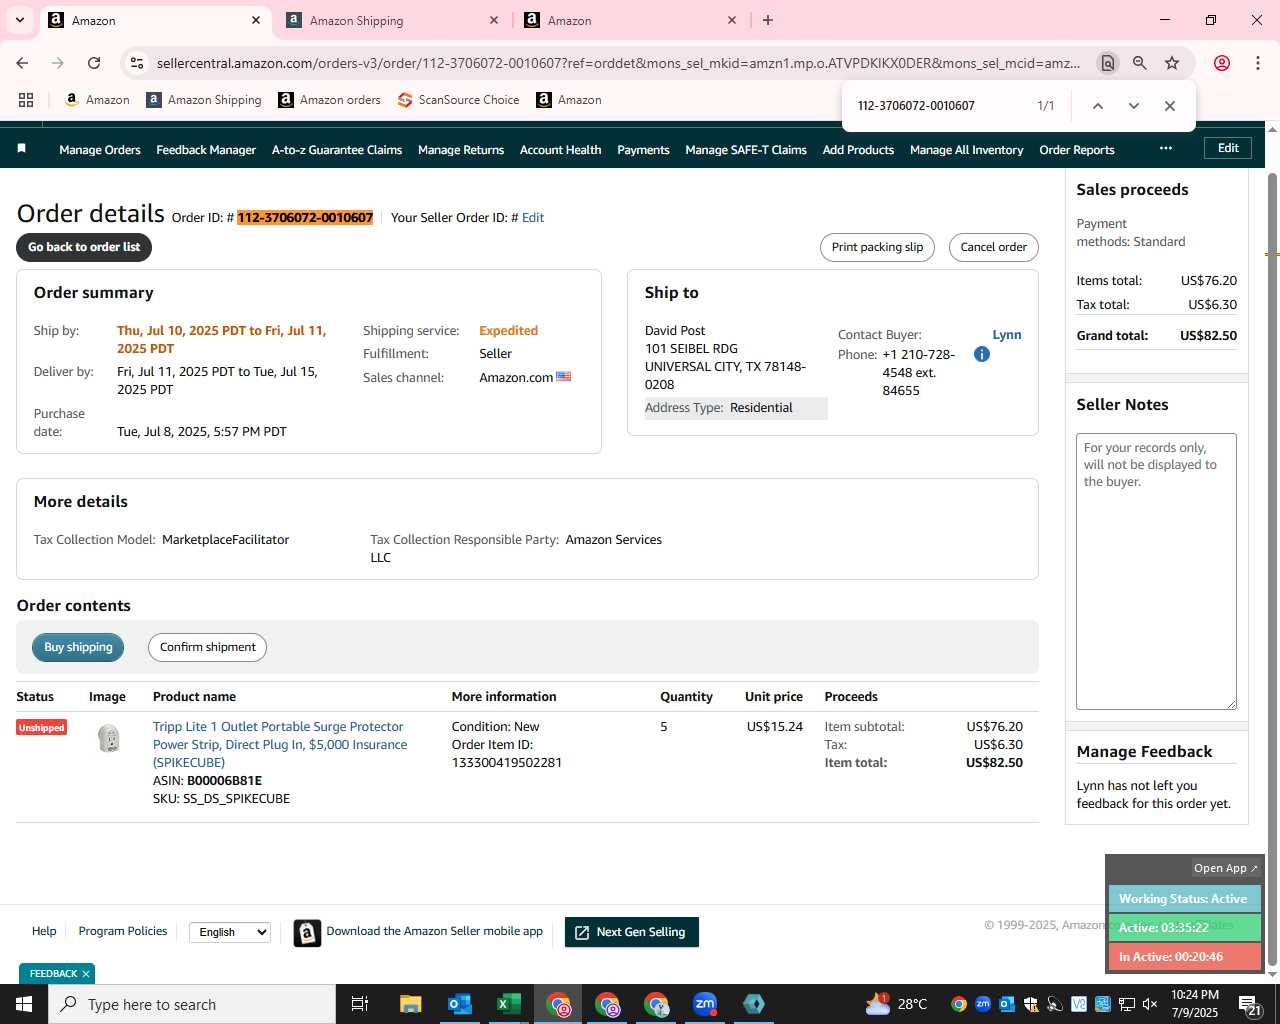
Task: Close the find bar
Action: coord(1169,106)
